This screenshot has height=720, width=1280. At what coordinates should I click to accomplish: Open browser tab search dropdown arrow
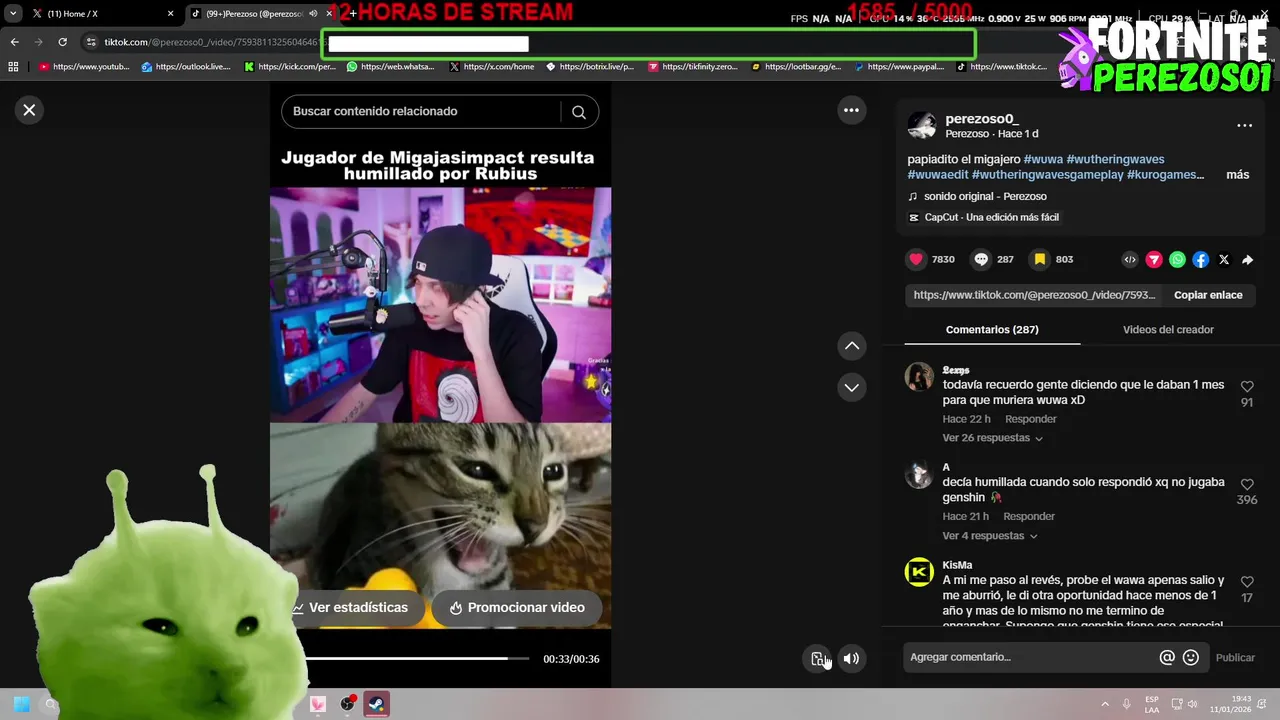pyautogui.click(x=12, y=14)
